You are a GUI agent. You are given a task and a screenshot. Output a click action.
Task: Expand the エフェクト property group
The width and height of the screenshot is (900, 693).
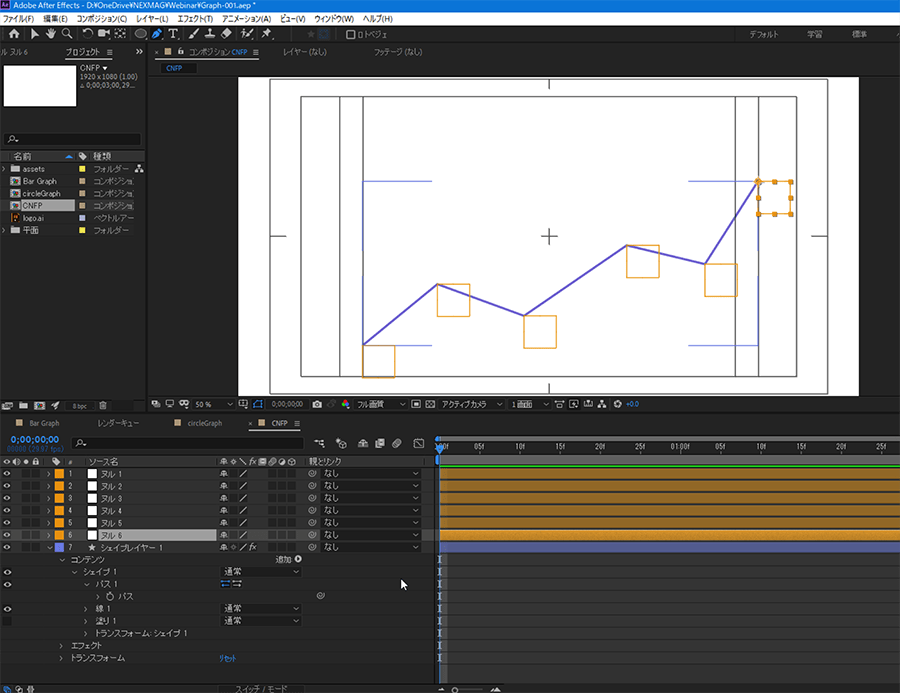[x=62, y=646]
